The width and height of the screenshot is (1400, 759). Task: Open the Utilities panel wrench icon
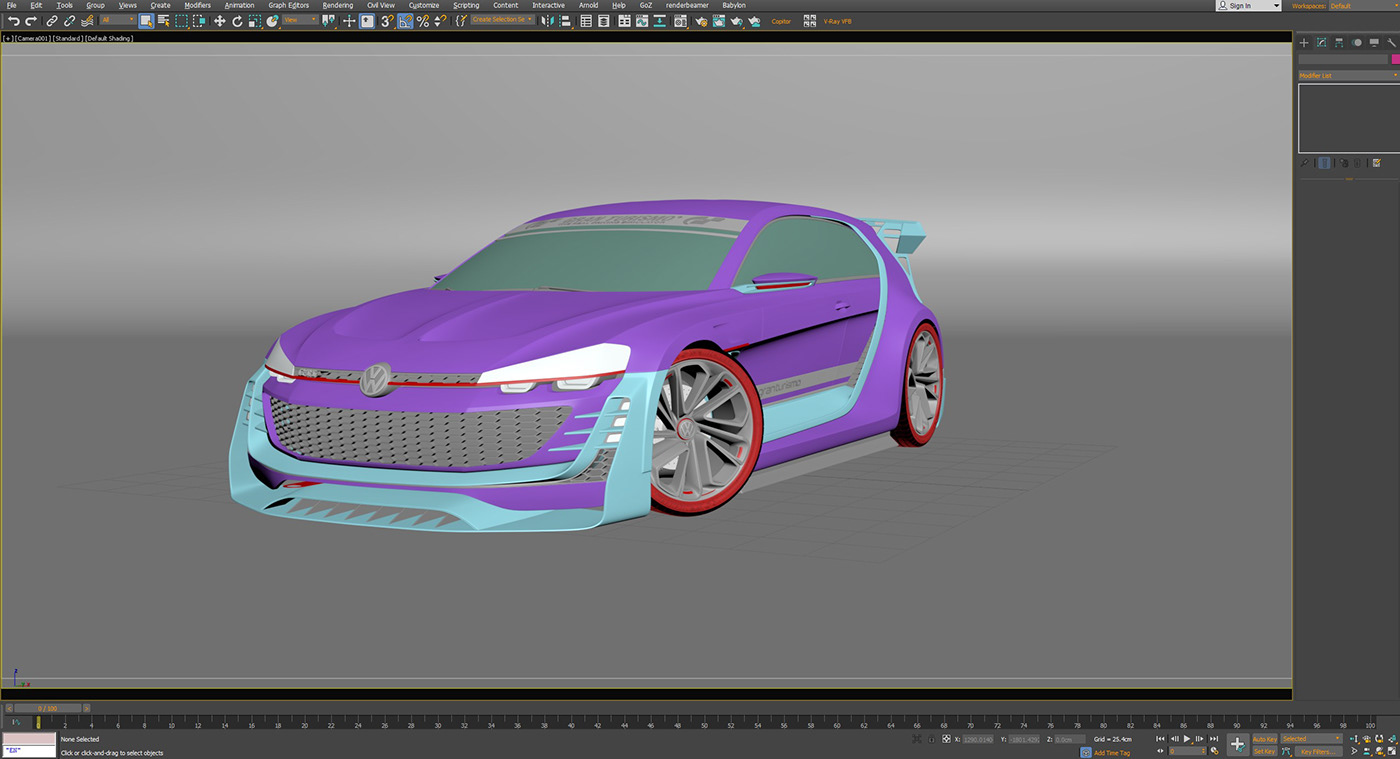(1390, 42)
